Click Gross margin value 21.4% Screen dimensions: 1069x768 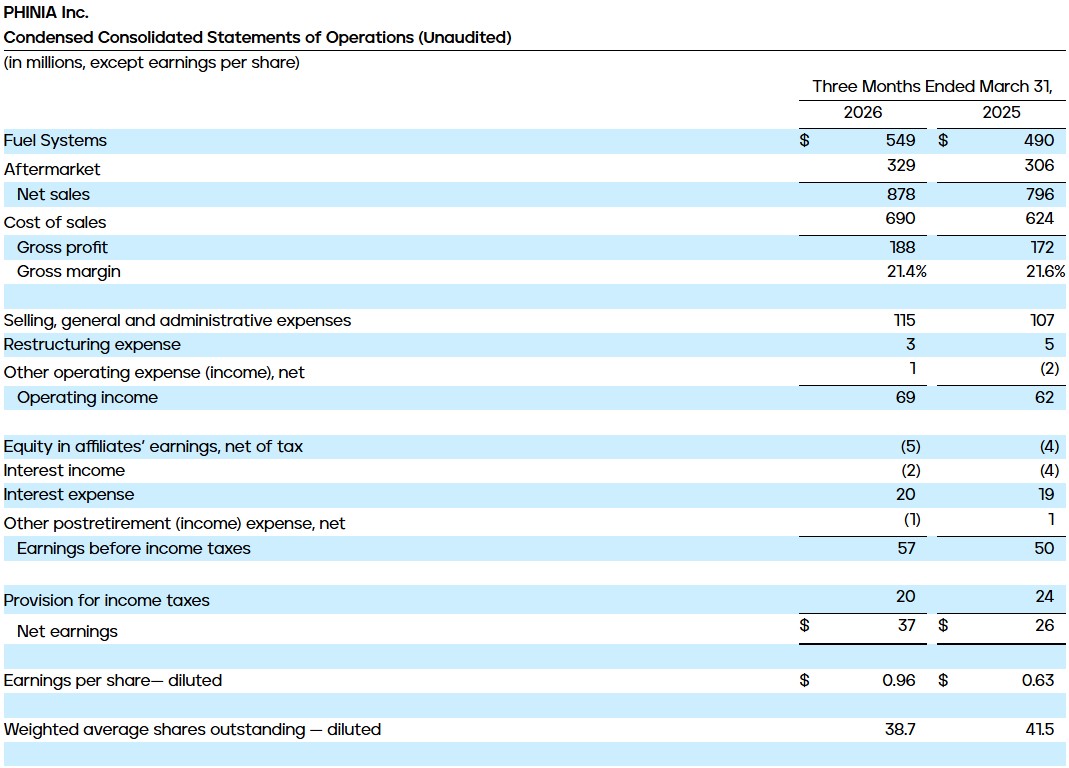point(906,271)
